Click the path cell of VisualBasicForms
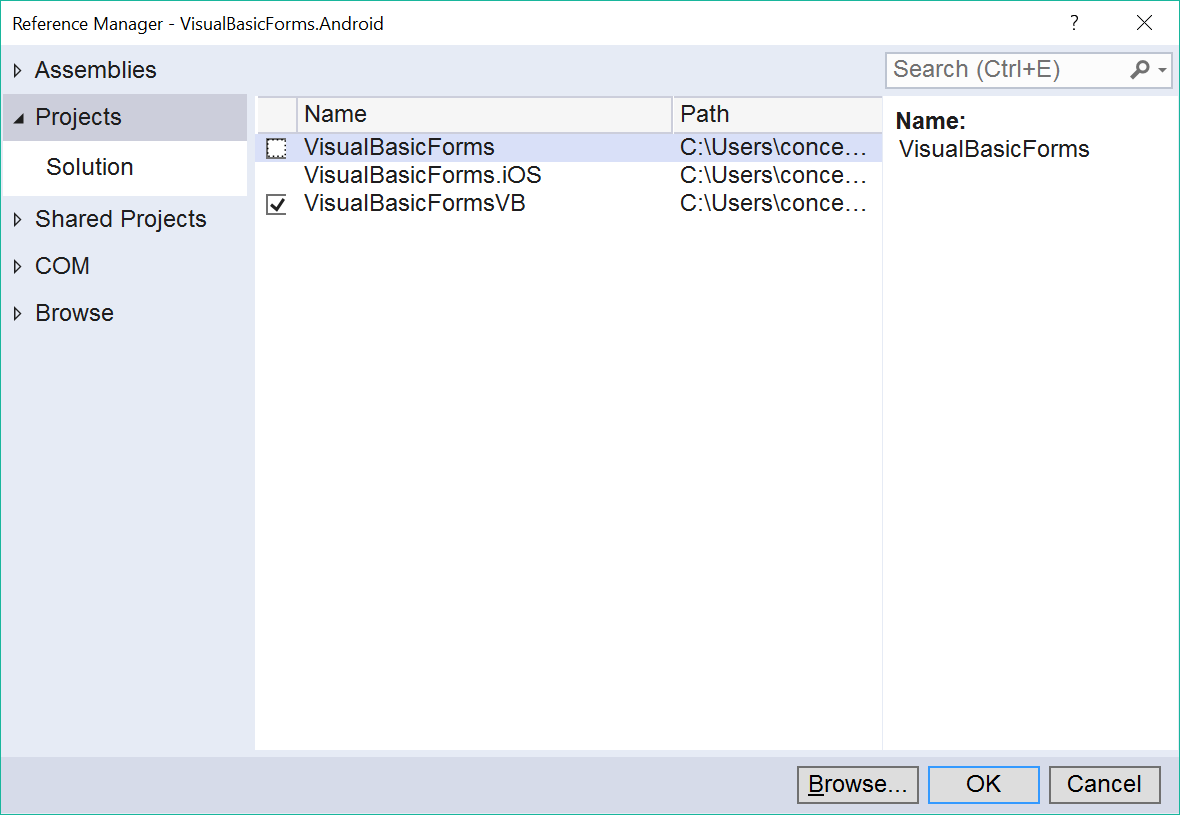This screenshot has width=1180, height=815. click(x=773, y=147)
